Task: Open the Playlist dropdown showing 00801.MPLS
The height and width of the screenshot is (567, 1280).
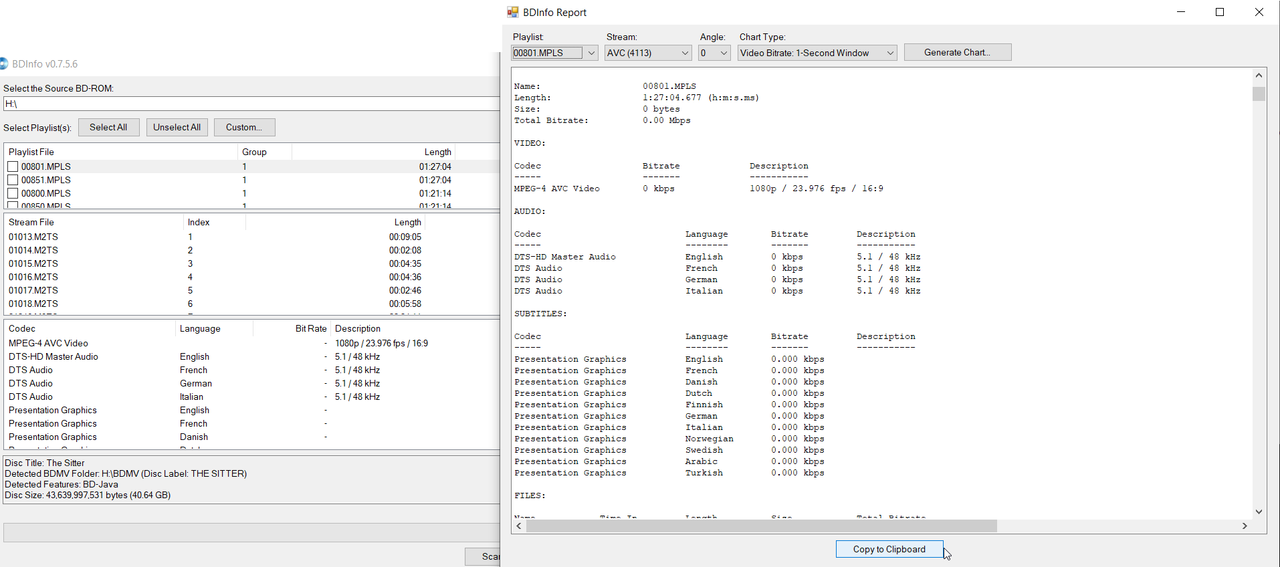Action: 555,53
